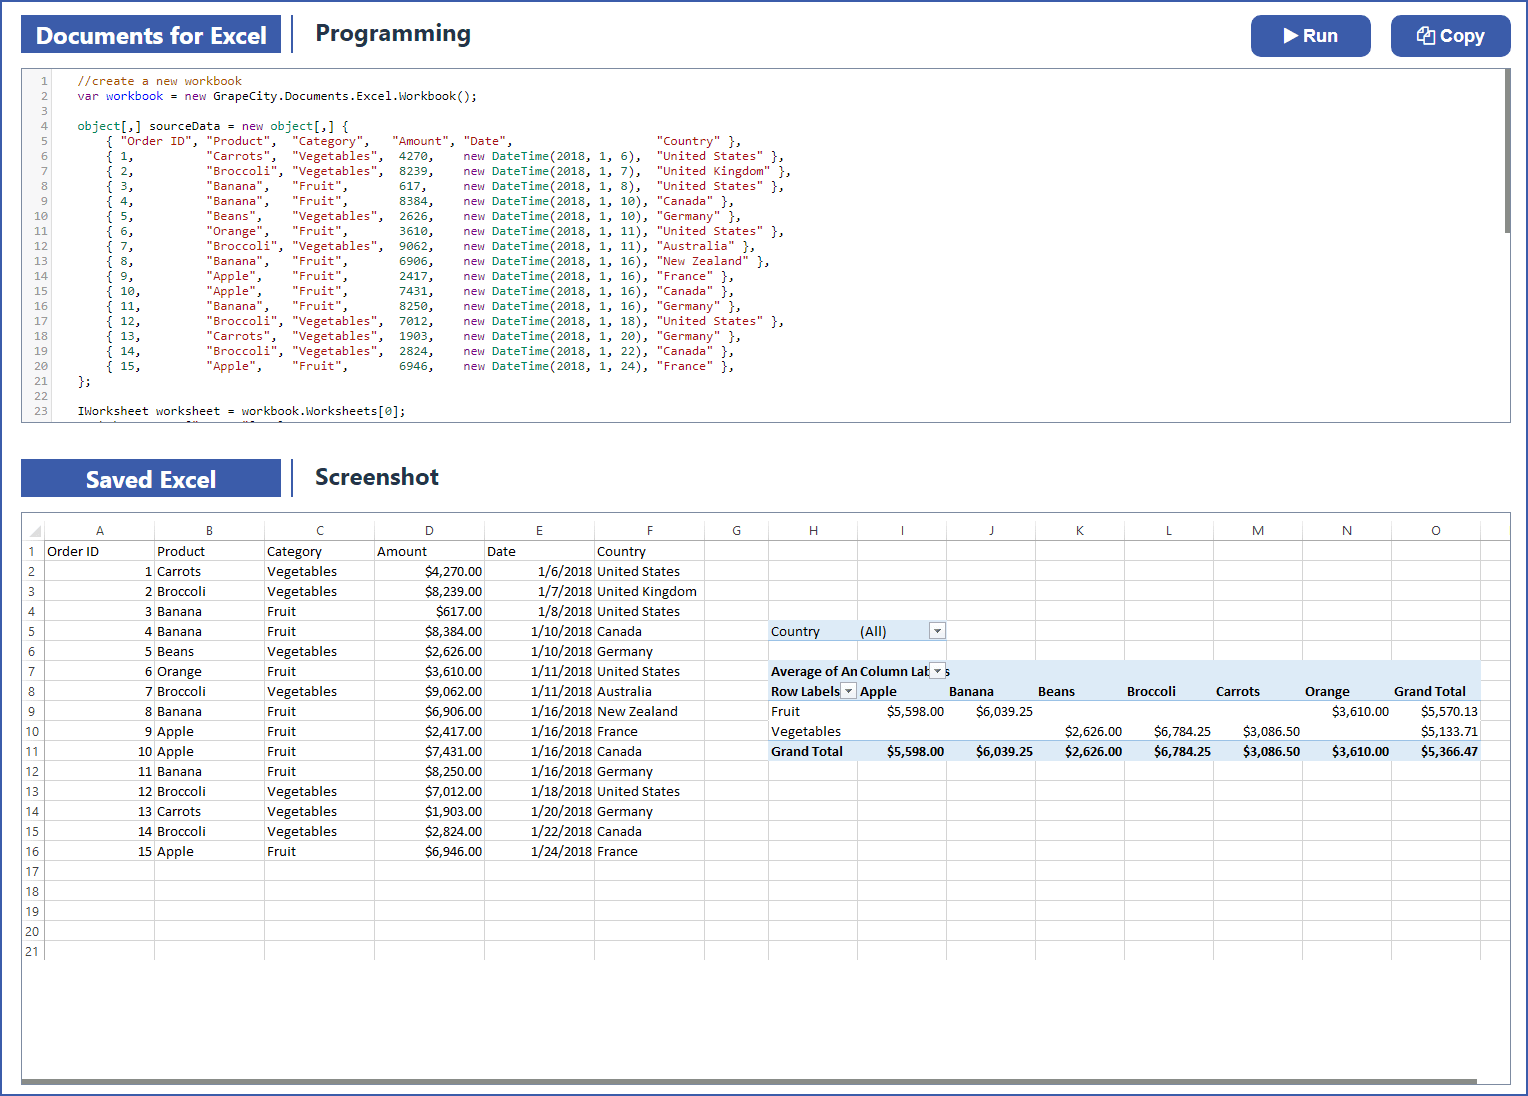
Task: Click the pivot 'Orange' column header
Action: 1347,691
